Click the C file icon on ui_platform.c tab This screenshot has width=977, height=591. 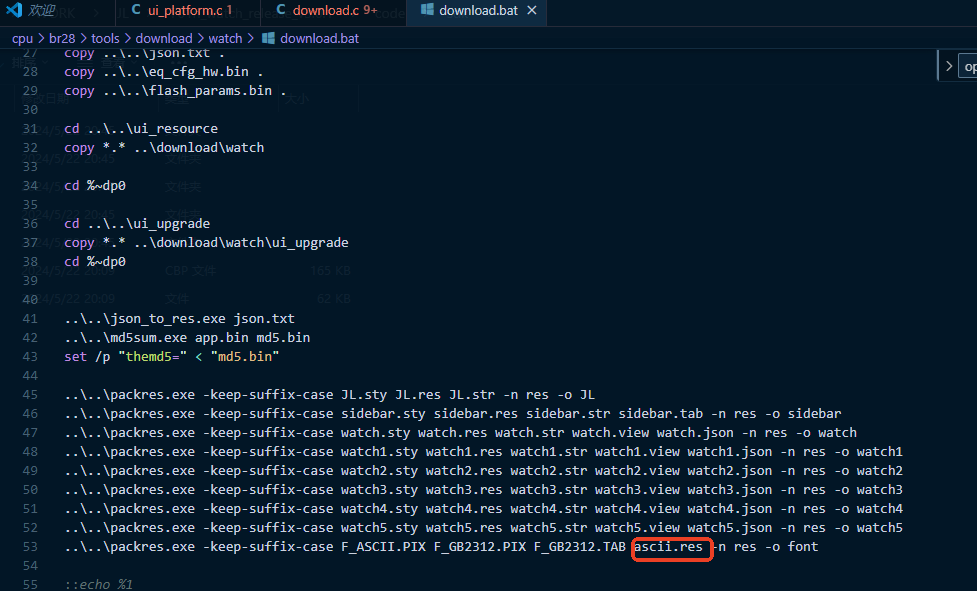point(136,10)
